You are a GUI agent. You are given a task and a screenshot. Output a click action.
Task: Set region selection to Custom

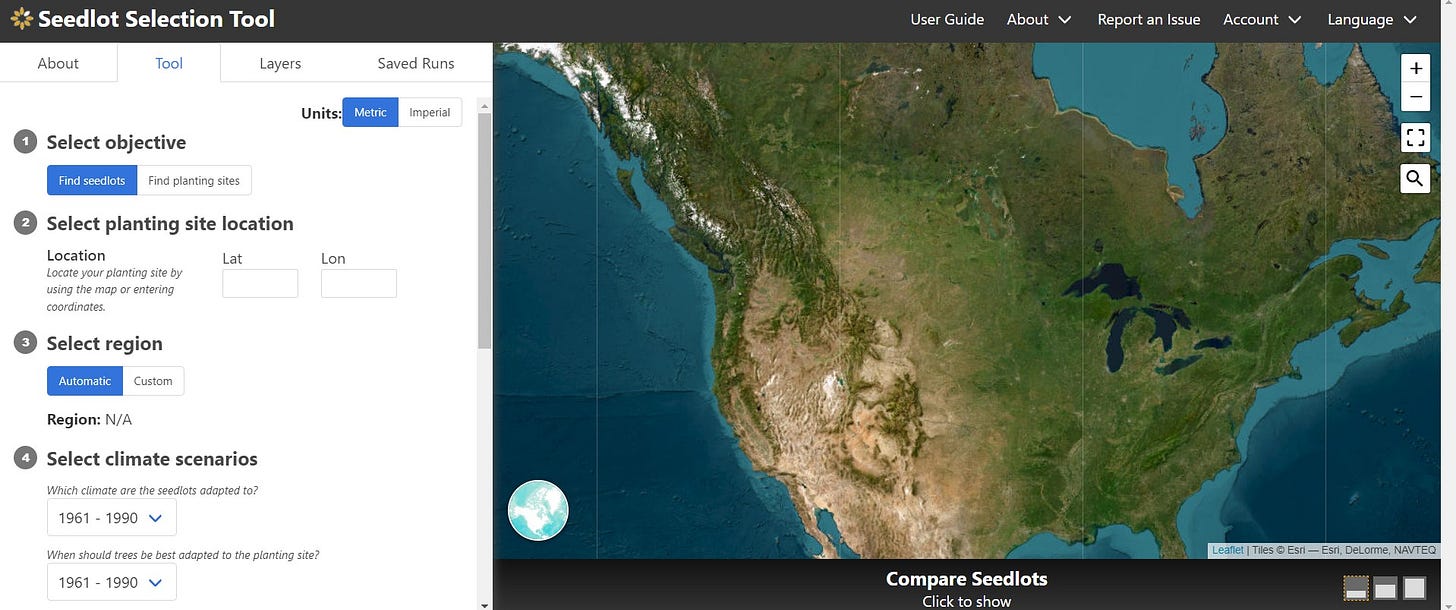(153, 381)
